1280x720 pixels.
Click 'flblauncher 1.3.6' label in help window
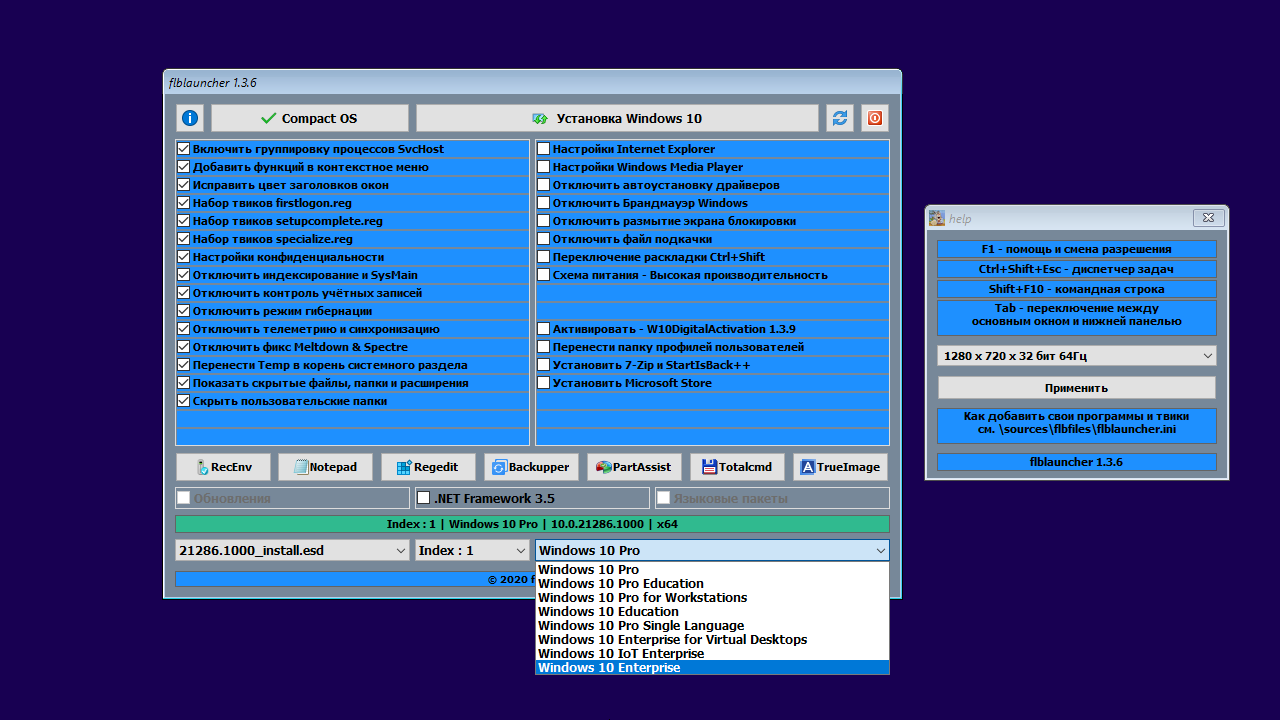(1077, 462)
